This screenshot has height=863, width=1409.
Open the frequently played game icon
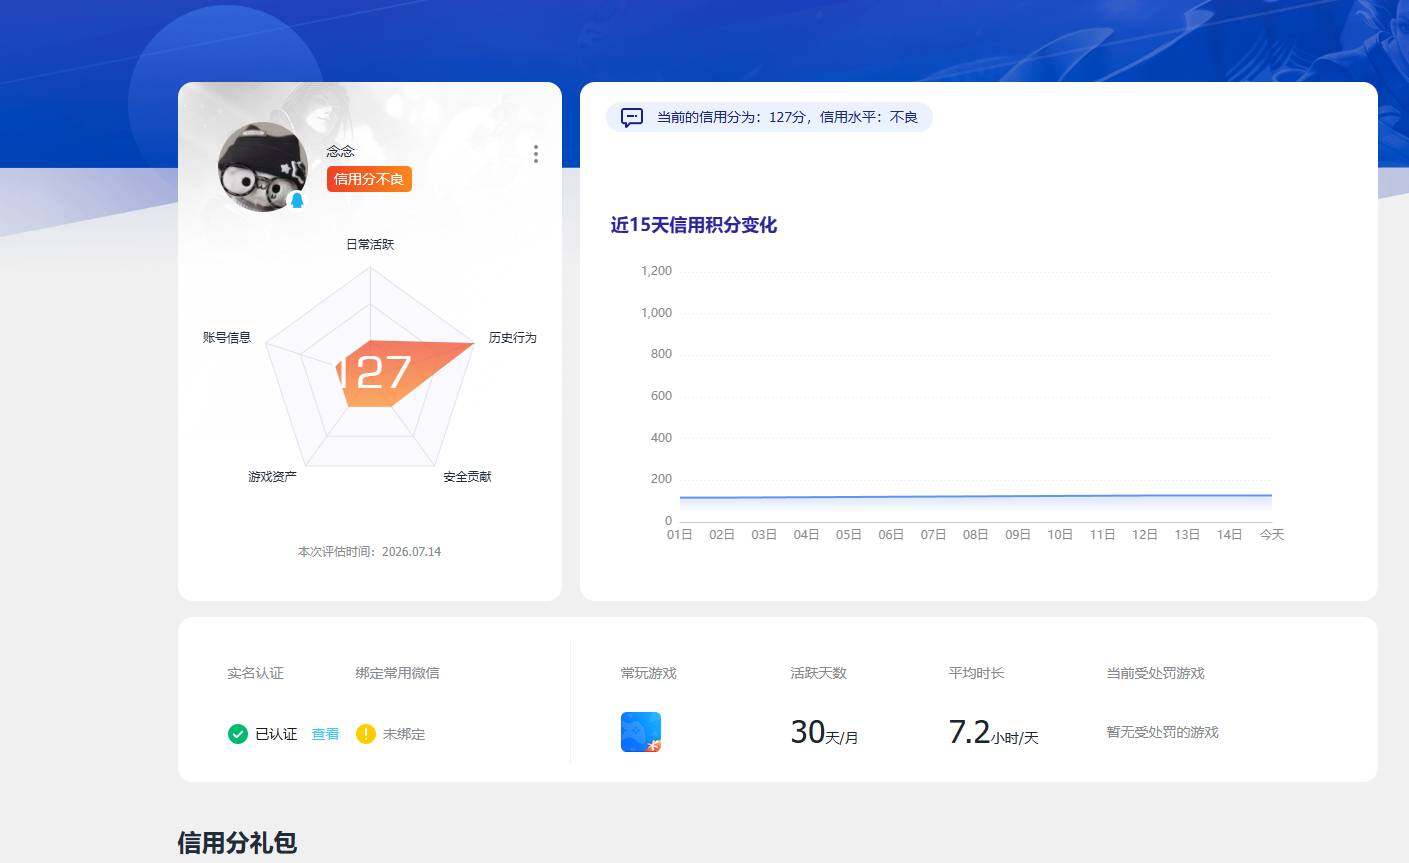coord(641,732)
